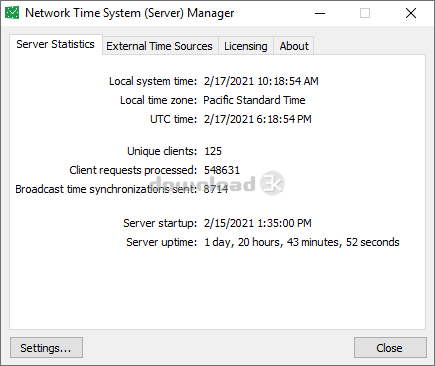435x366 pixels.
Task: Click the Close button at bottom right
Action: (x=390, y=348)
